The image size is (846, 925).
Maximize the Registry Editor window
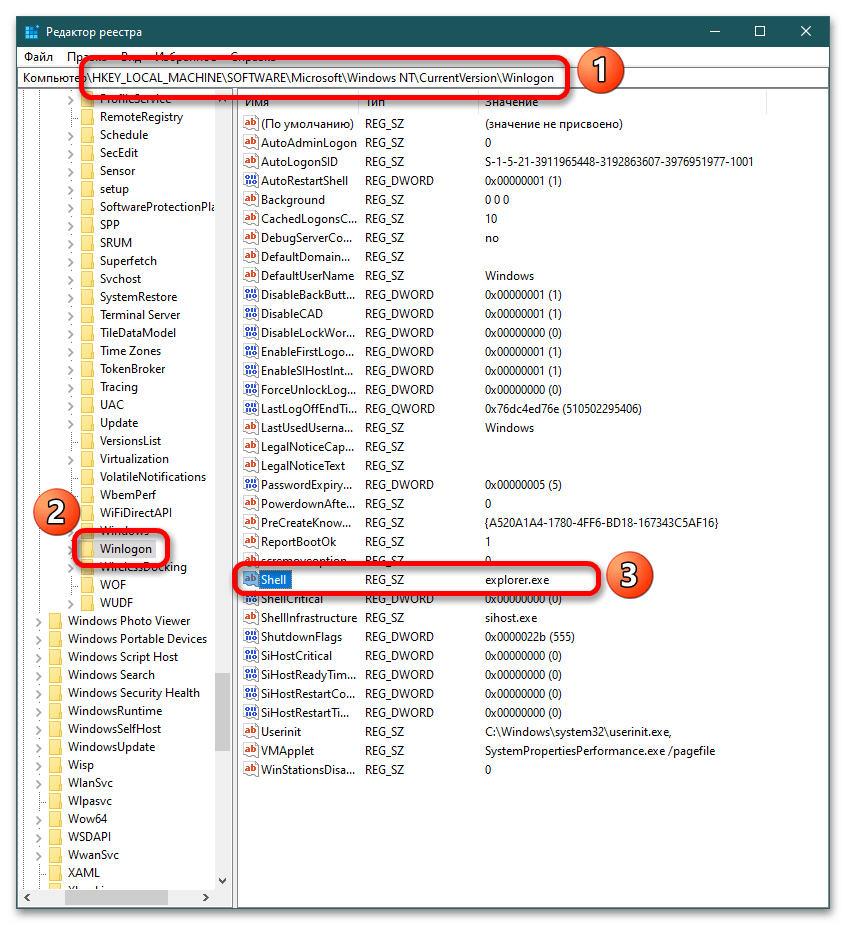click(x=760, y=31)
